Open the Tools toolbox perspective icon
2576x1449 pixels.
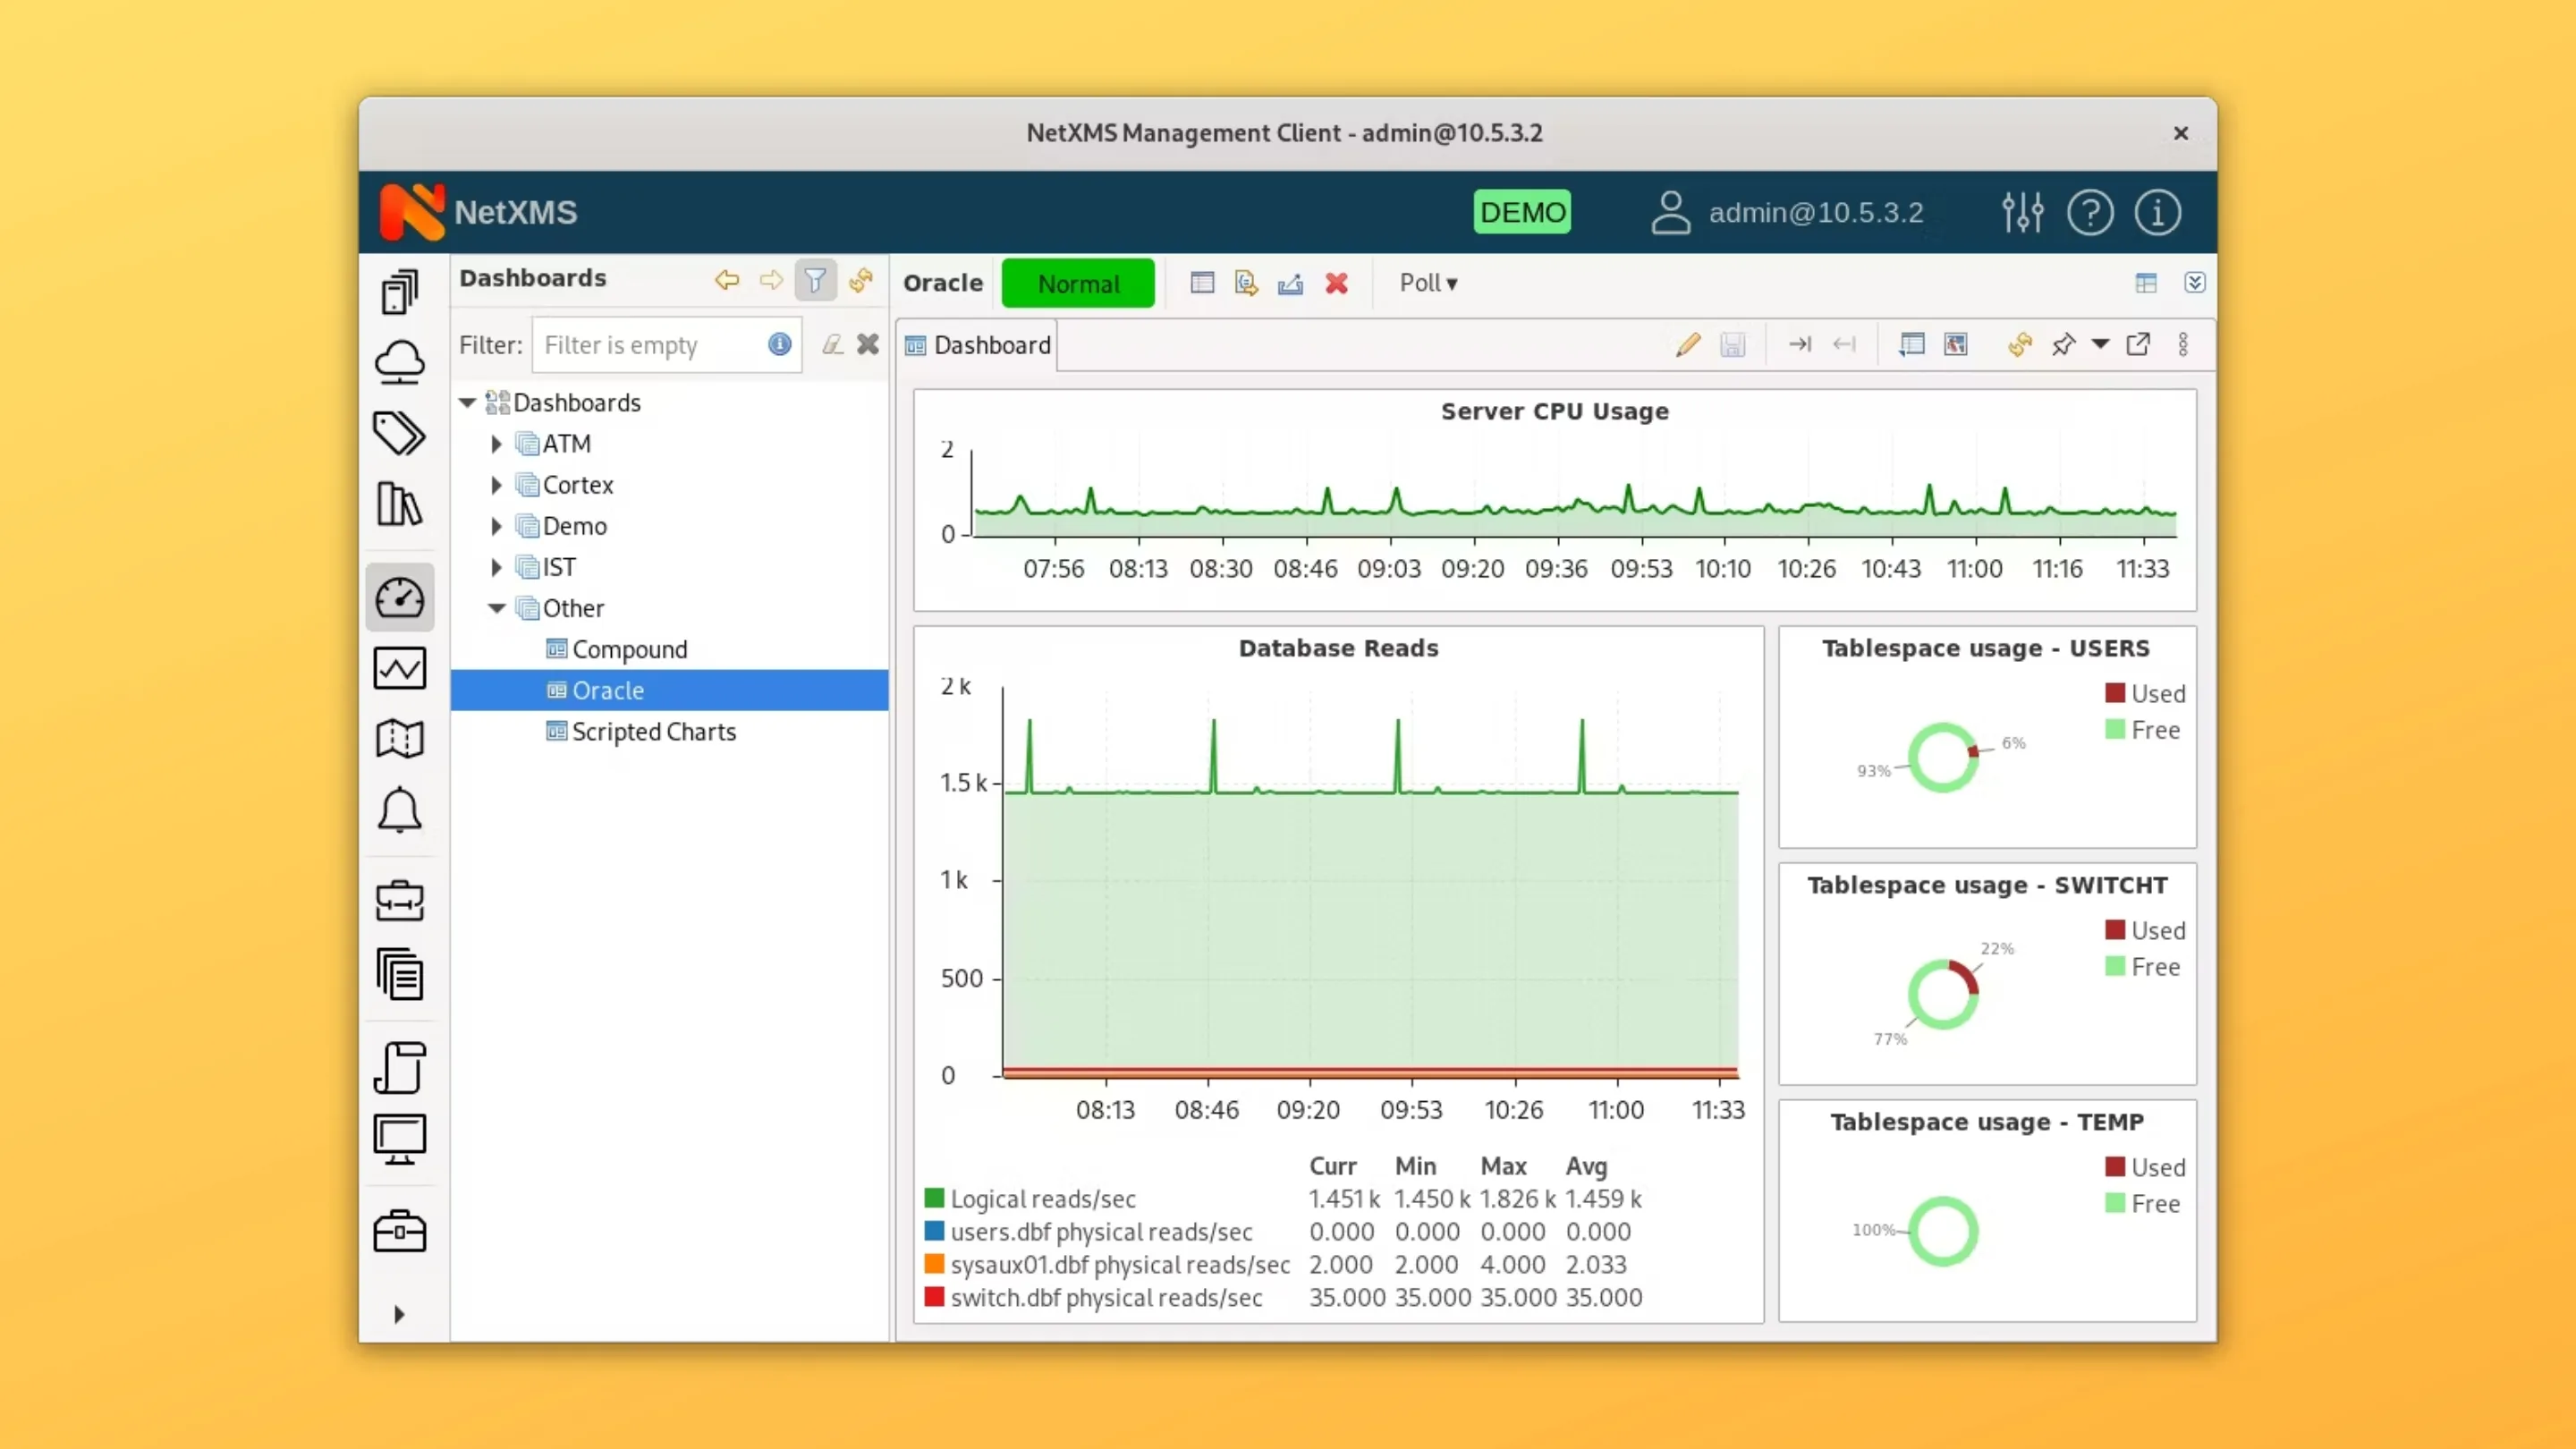click(400, 1231)
